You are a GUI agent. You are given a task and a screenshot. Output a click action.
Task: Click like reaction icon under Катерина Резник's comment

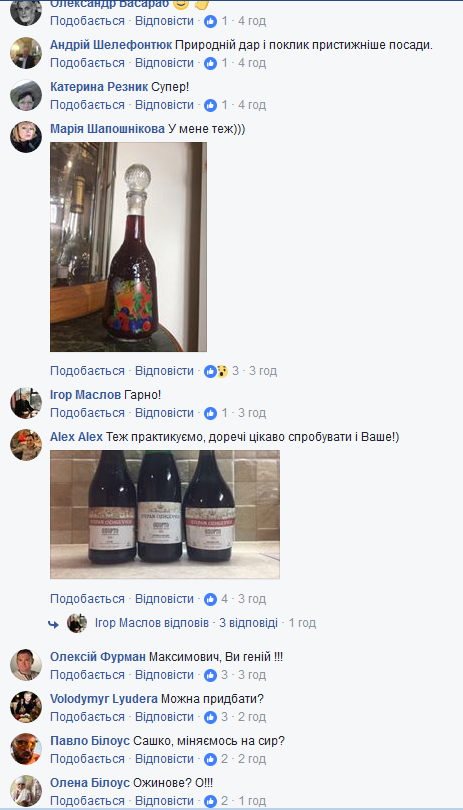210,105
